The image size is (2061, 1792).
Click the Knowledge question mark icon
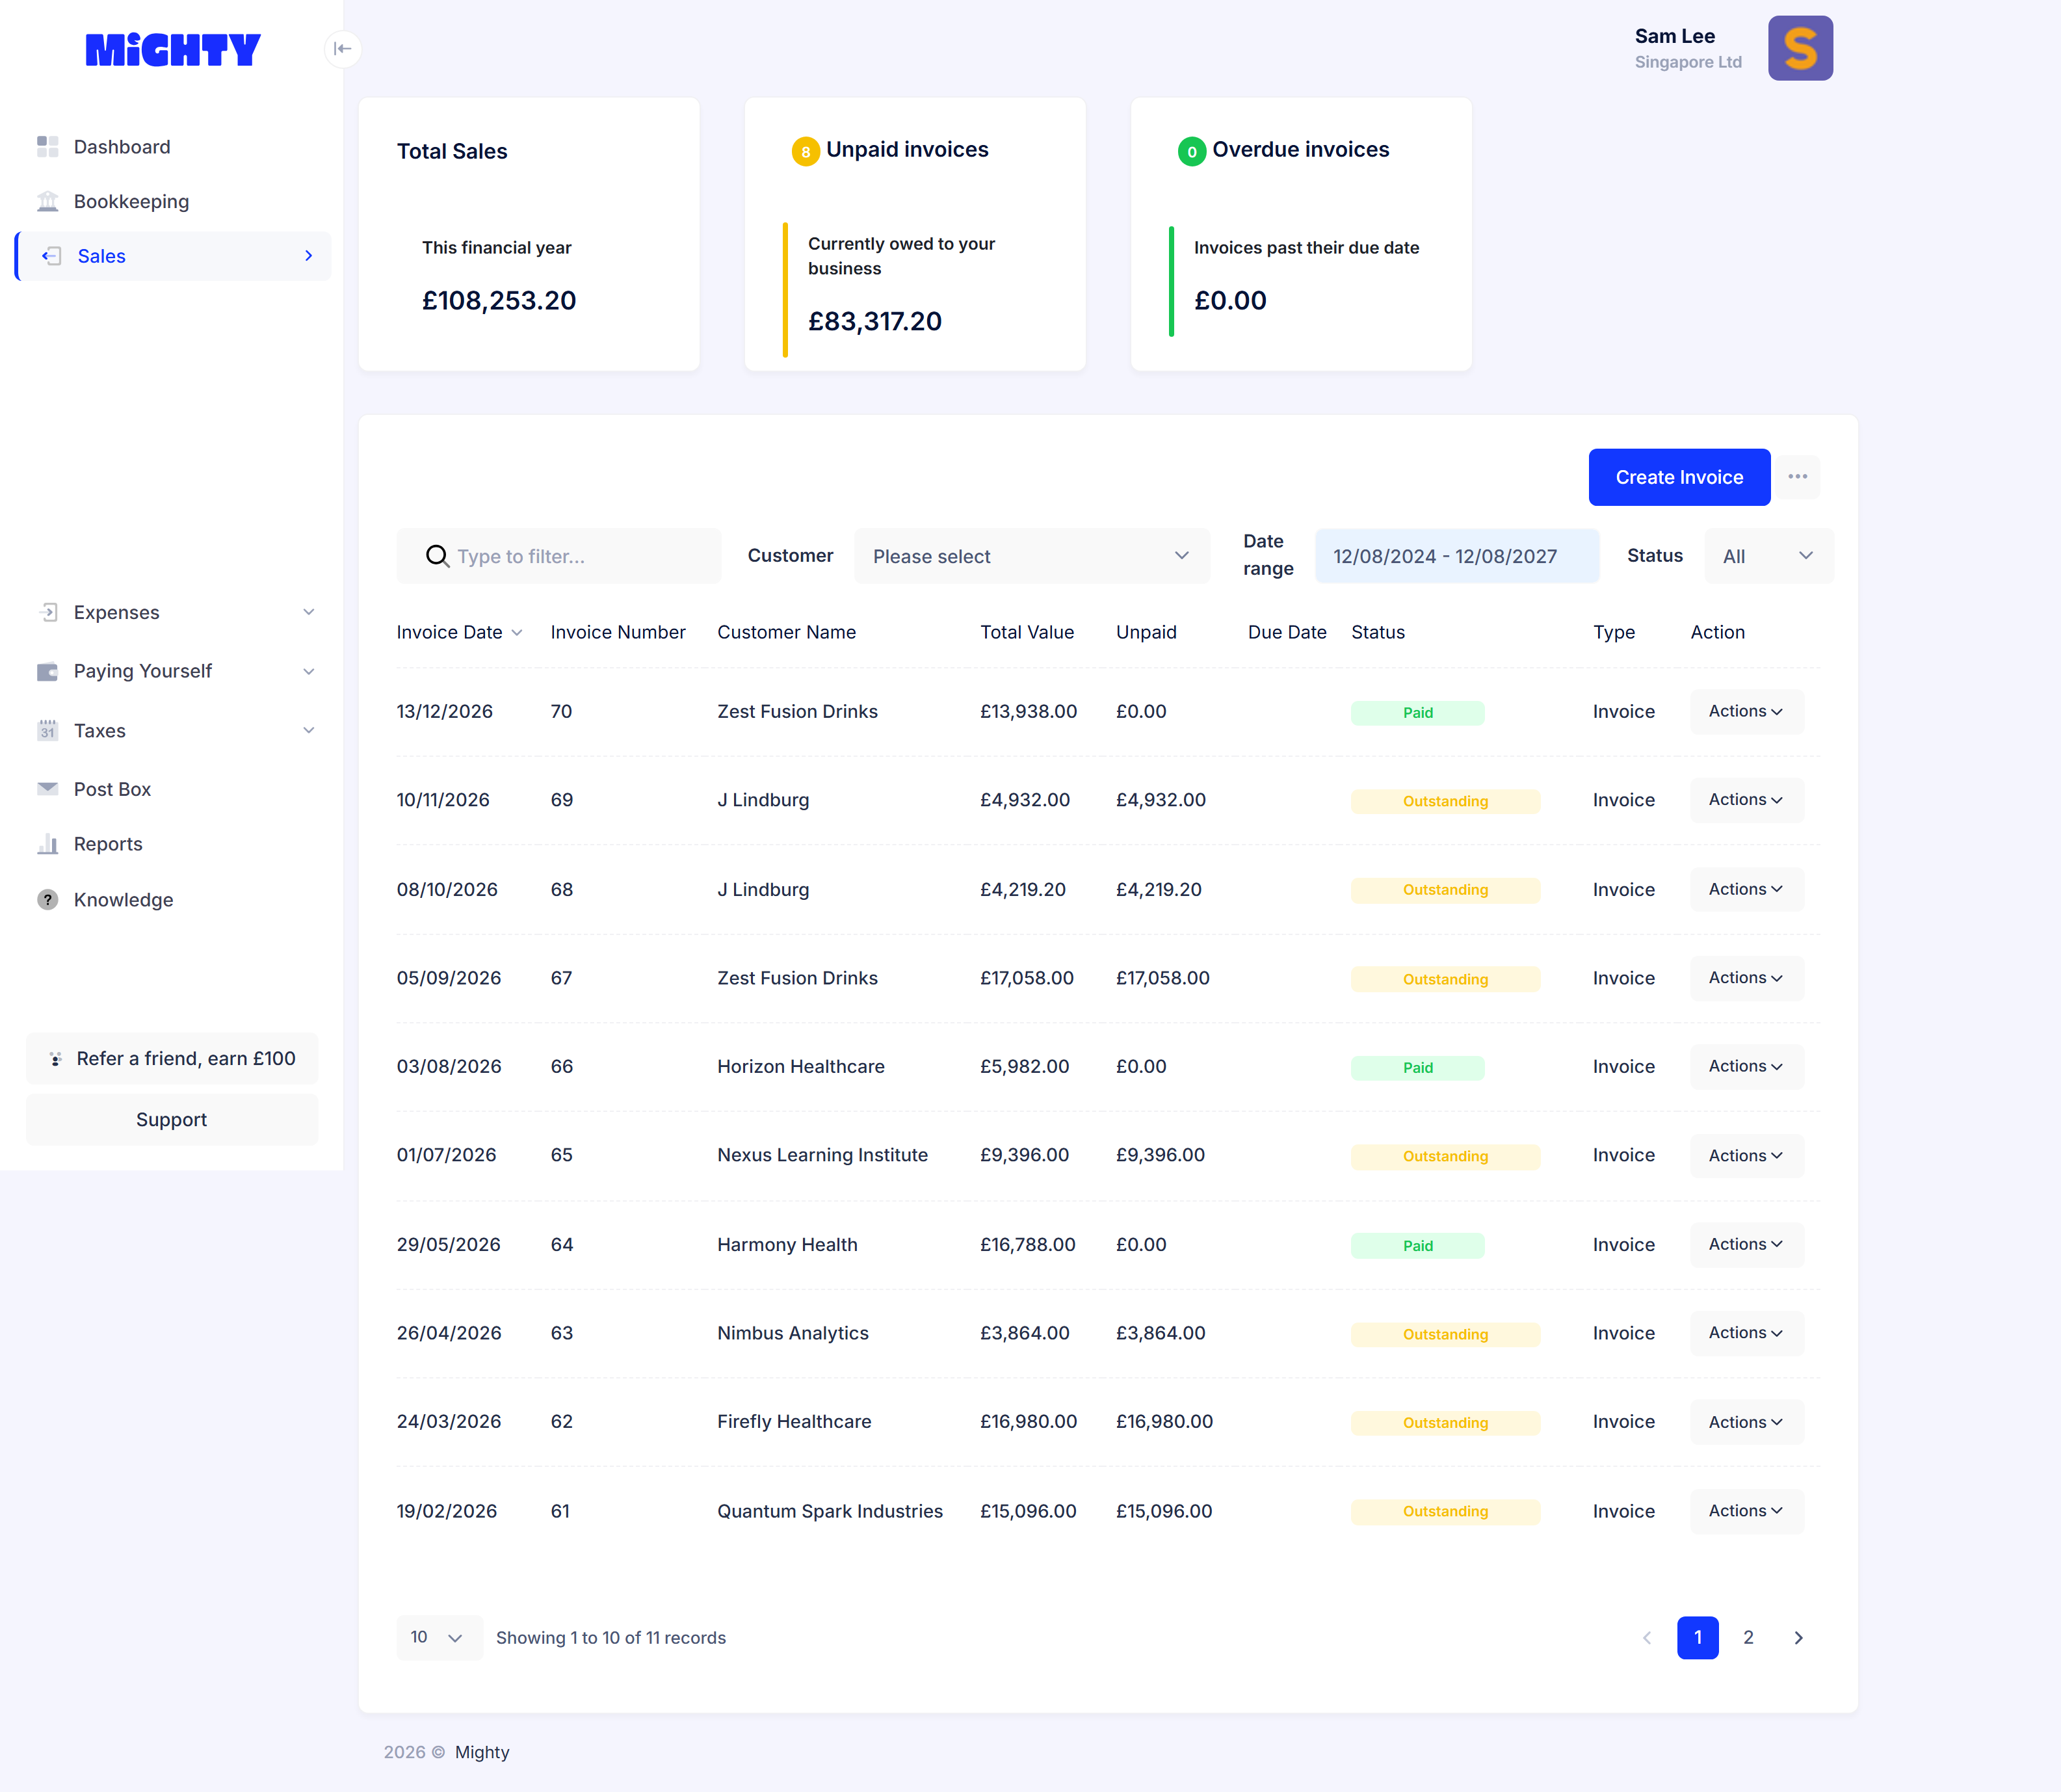tap(47, 899)
